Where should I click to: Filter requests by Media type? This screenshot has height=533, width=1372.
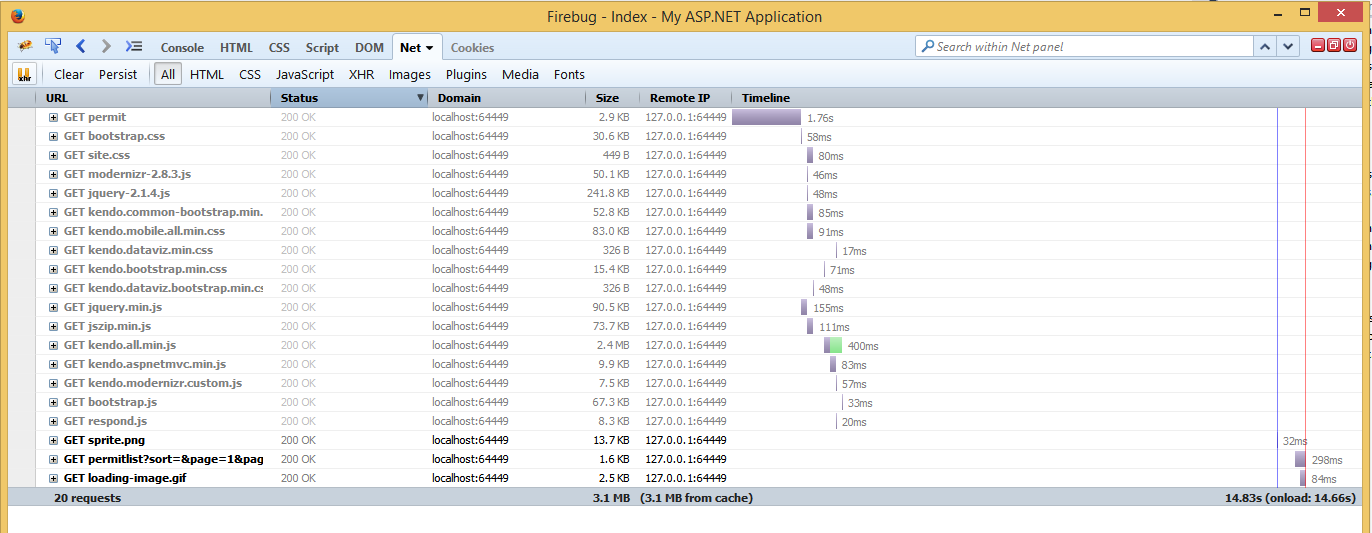tap(520, 74)
